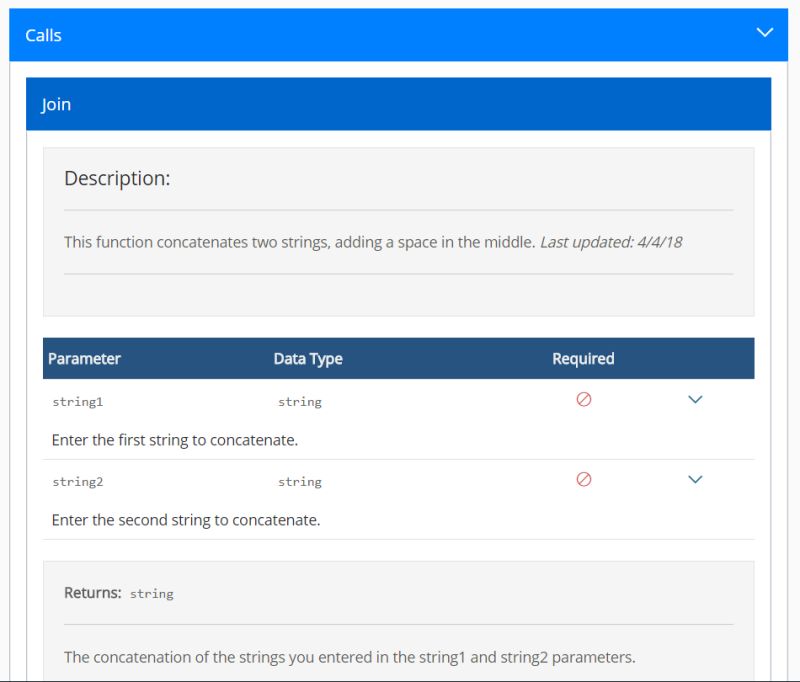Click the Description heading
Screen dimensions: 800x682
(117, 179)
